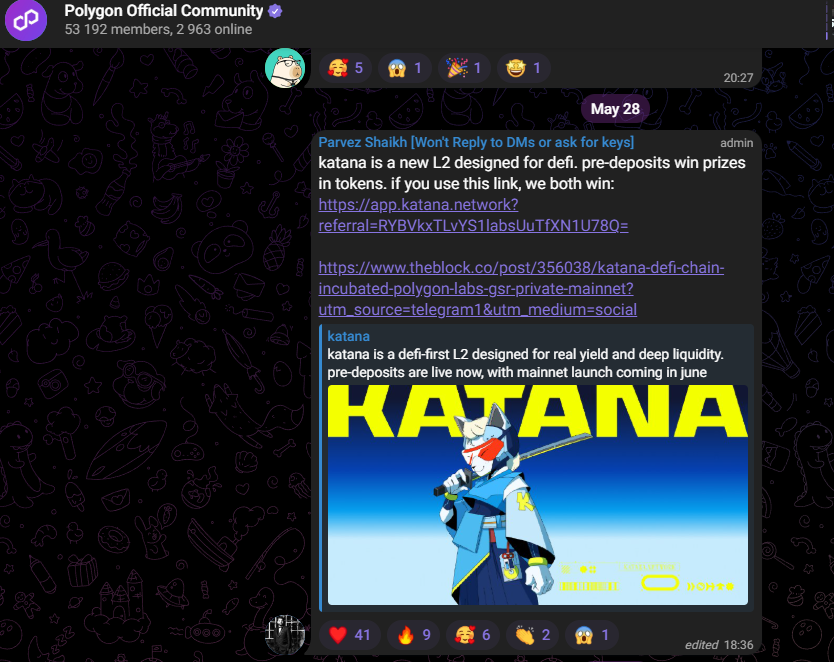The height and width of the screenshot is (662, 834).
Task: Toggle the smiling hearts reaction with 6
Action: click(473, 634)
